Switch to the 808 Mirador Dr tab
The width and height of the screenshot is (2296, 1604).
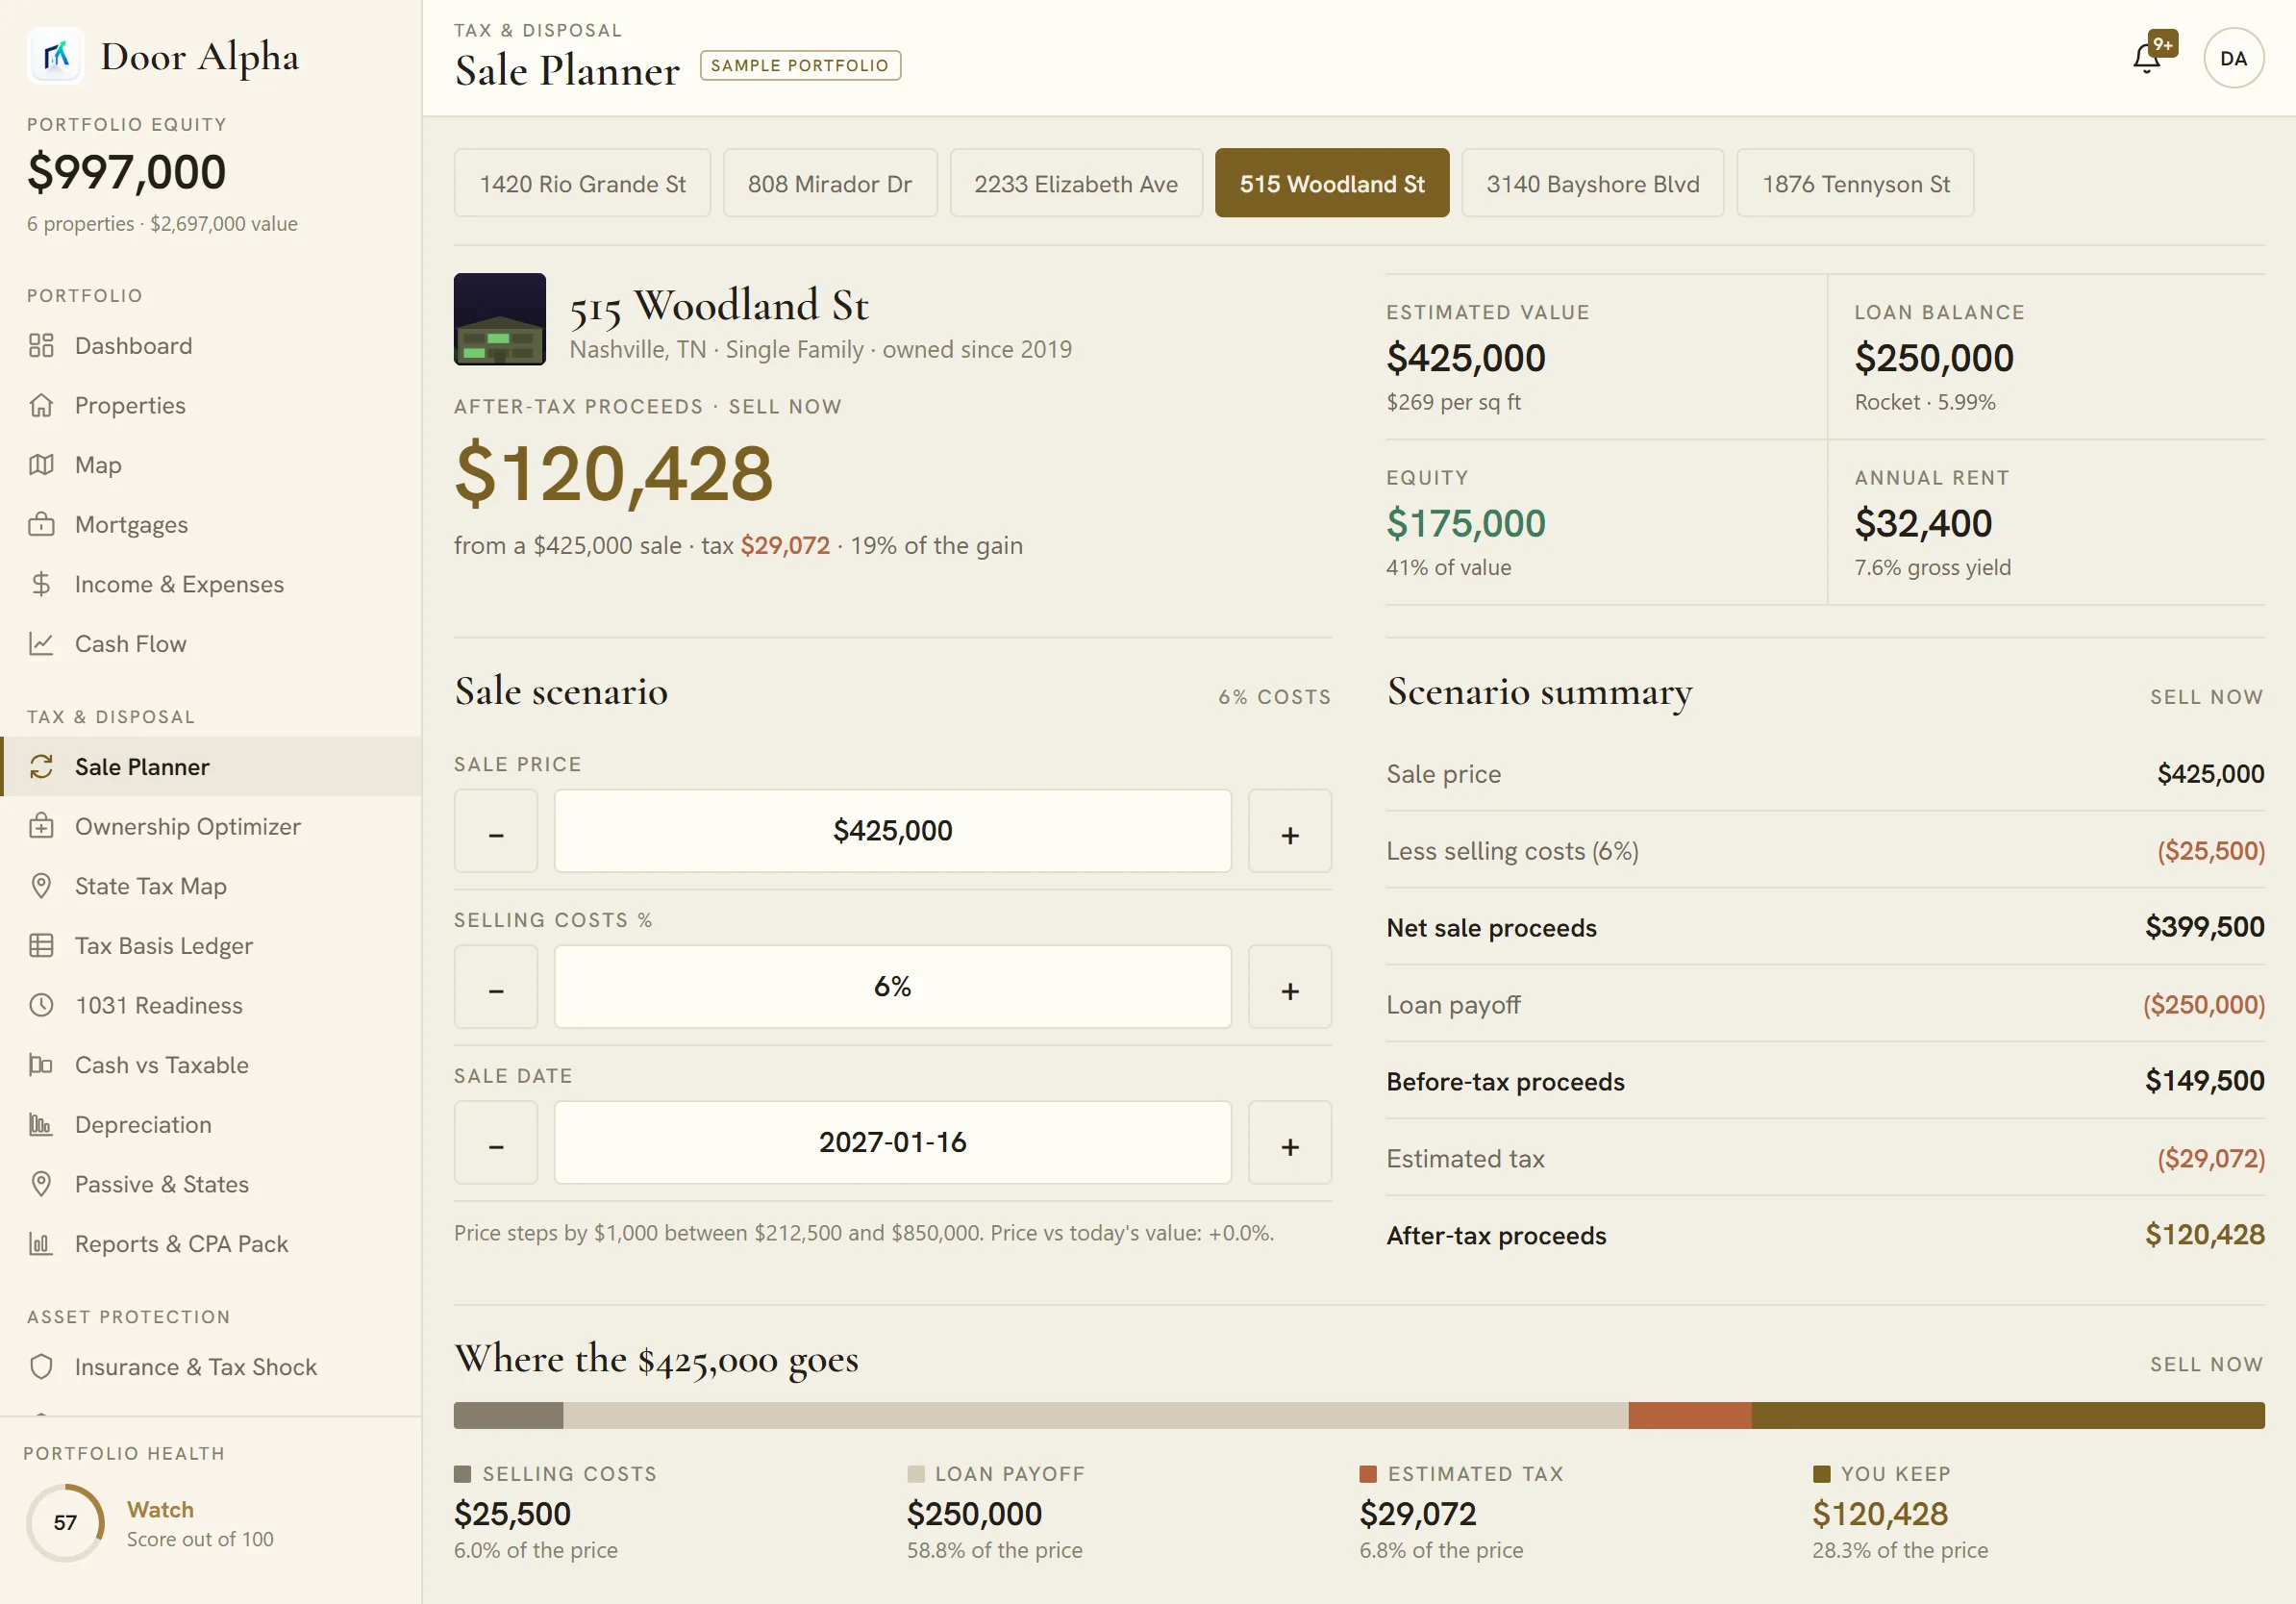(x=830, y=184)
